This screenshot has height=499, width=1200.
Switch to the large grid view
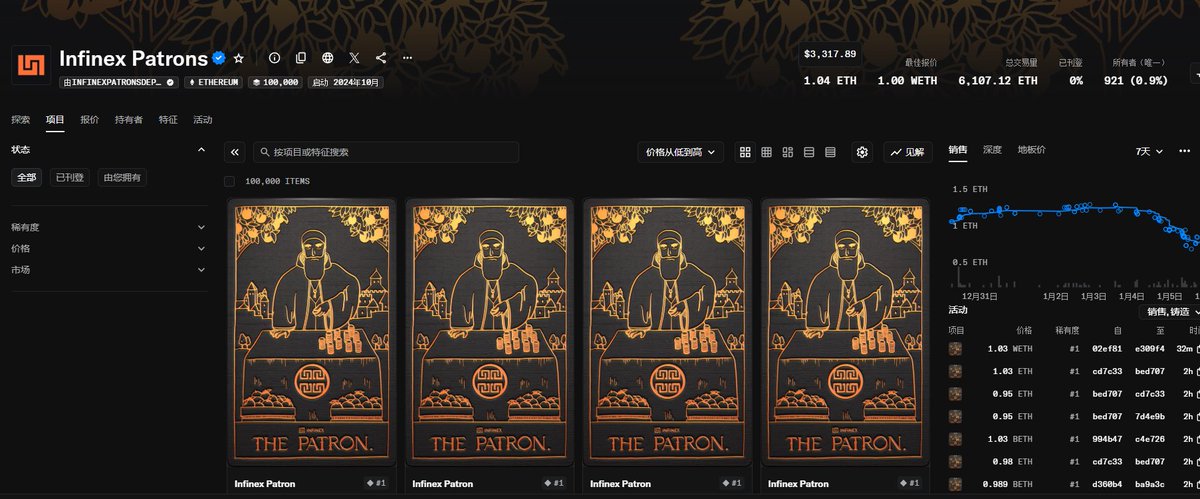[745, 152]
